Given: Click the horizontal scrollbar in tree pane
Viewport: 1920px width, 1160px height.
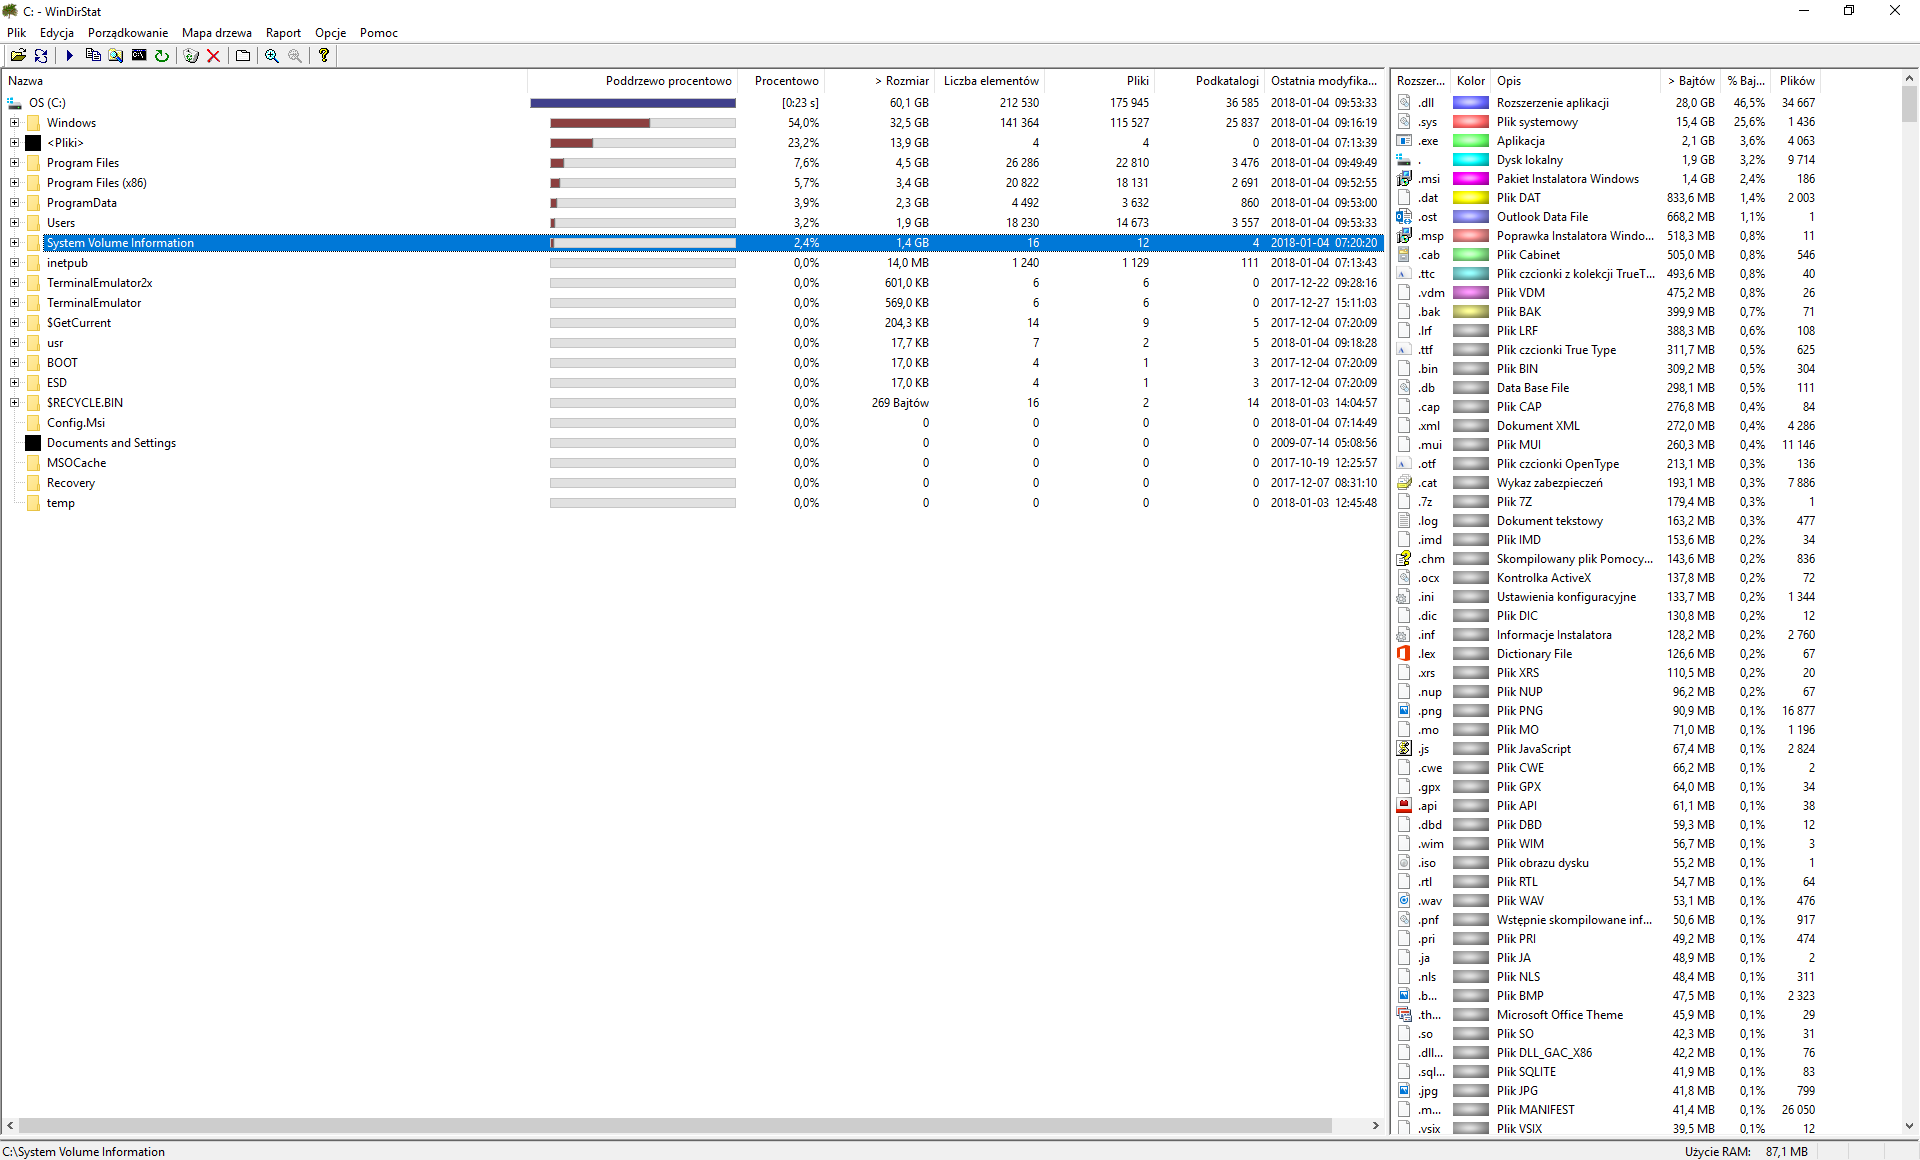Looking at the screenshot, I should pyautogui.click(x=675, y=1126).
